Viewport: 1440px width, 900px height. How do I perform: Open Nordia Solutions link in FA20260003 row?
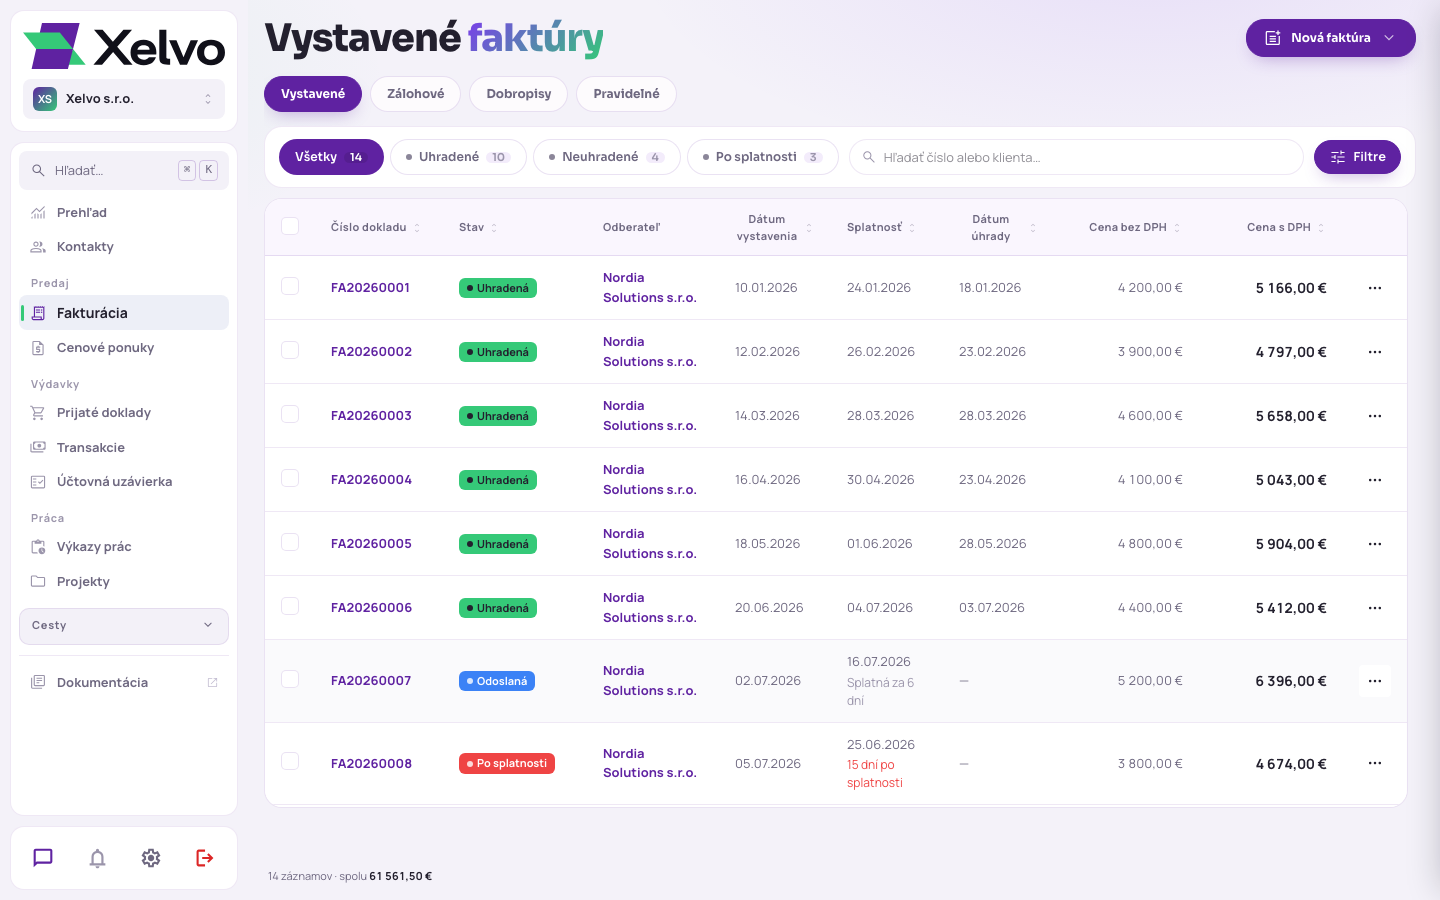click(650, 416)
